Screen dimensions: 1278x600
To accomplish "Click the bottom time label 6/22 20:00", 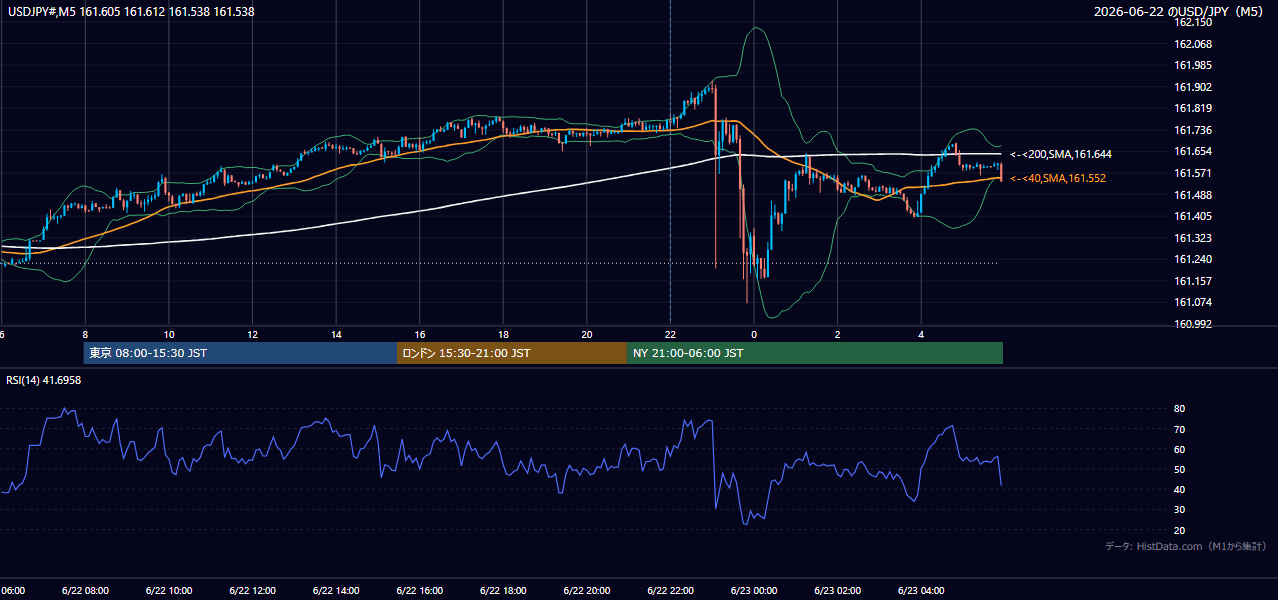I will pyautogui.click(x=587, y=591).
